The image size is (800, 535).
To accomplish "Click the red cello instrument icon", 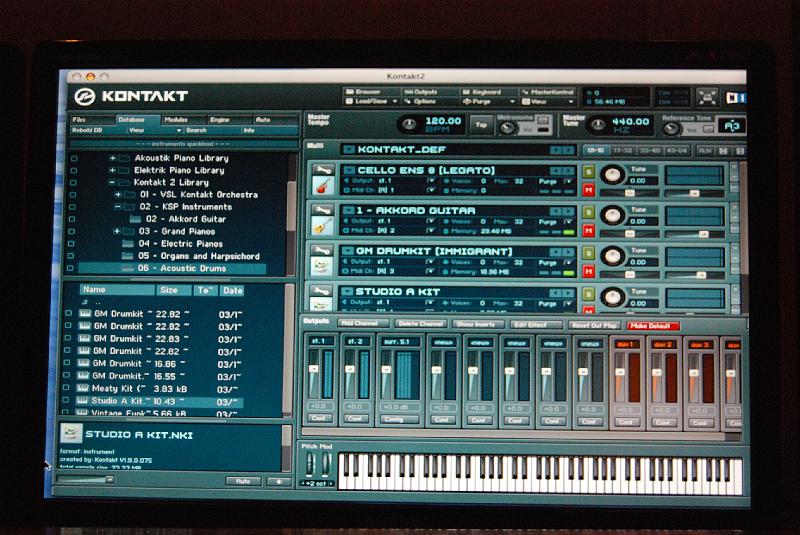I will coord(322,187).
